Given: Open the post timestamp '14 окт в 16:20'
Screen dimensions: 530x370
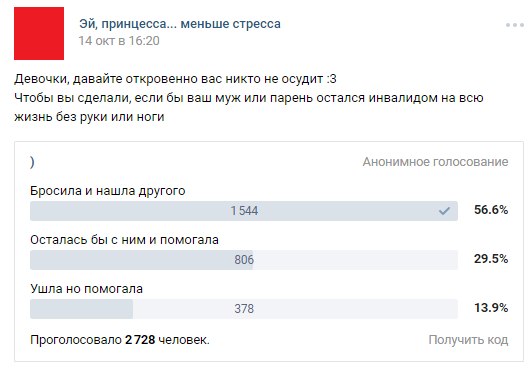Looking at the screenshot, I should point(119,41).
